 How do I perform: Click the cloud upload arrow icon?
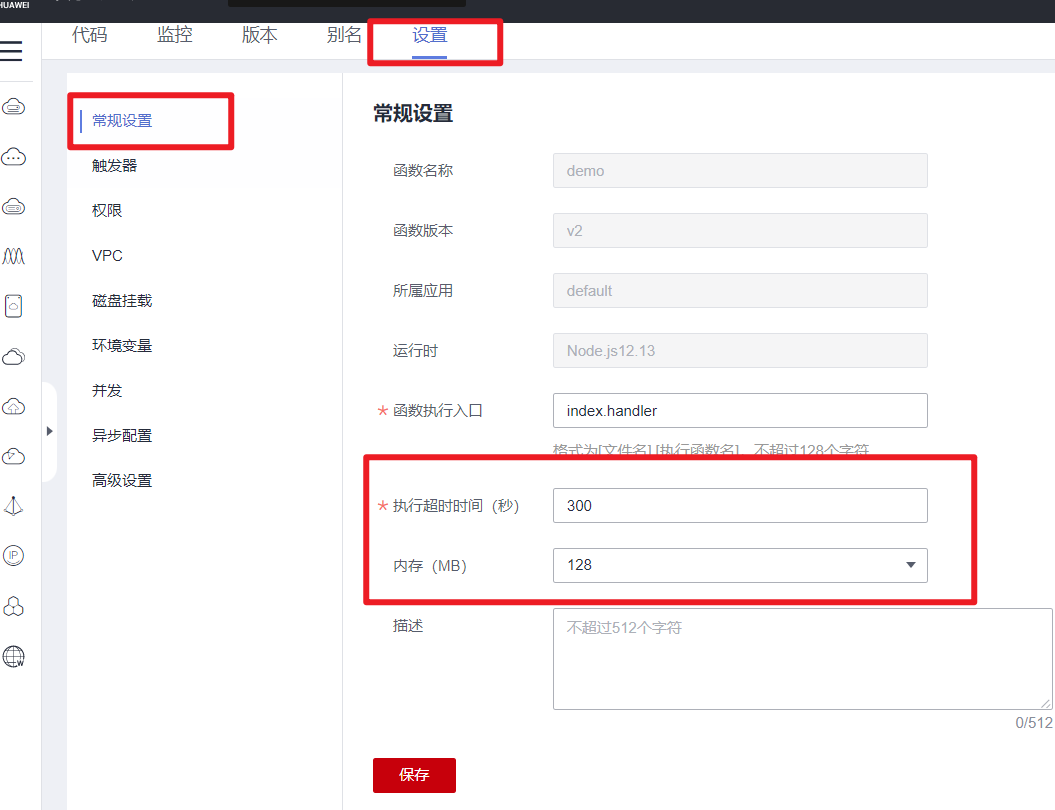(x=13, y=406)
